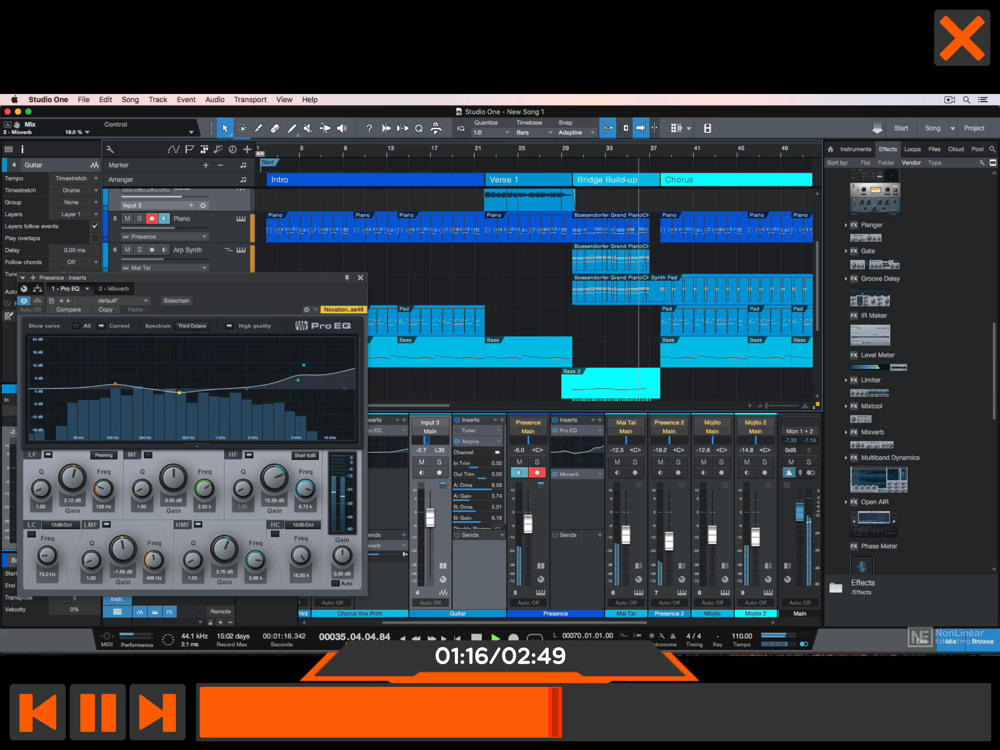The image size is (1000, 750).
Task: Select the Range tool
Action: [242, 128]
